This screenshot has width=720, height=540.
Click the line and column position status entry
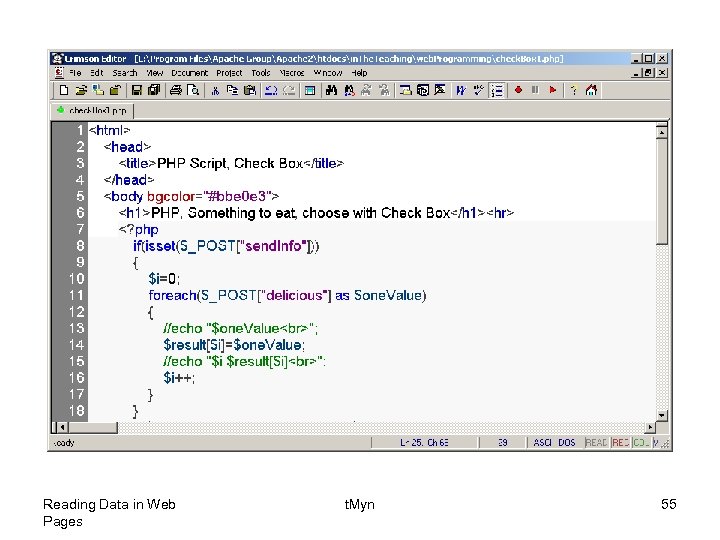click(424, 443)
